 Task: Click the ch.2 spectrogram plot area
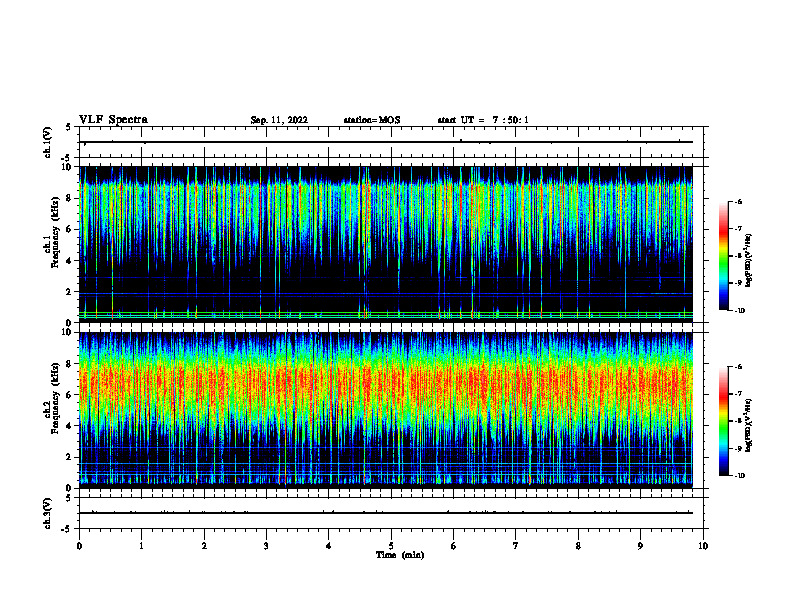point(386,410)
